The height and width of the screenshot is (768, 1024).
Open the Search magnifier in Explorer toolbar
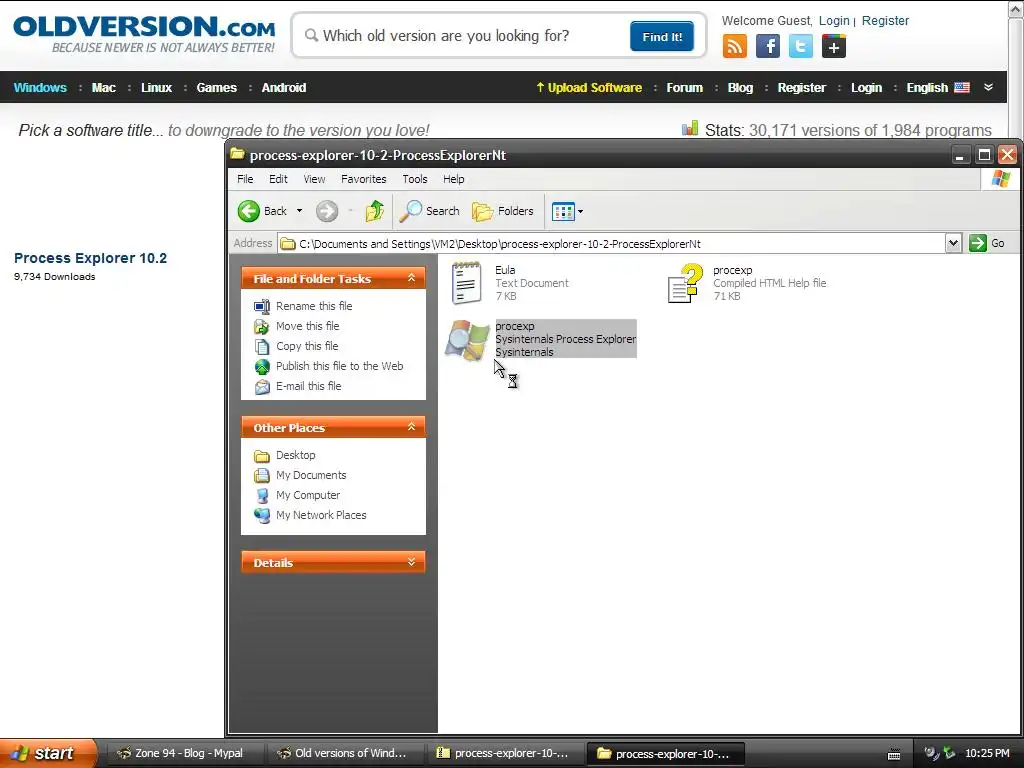[411, 211]
